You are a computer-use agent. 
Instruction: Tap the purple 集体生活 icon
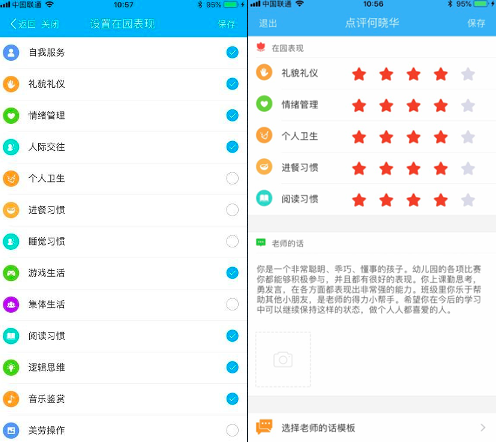11,304
